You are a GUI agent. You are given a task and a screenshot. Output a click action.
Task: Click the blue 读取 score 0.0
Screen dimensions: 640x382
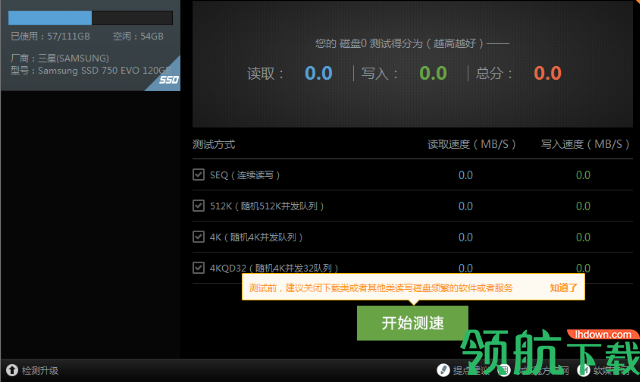(318, 73)
